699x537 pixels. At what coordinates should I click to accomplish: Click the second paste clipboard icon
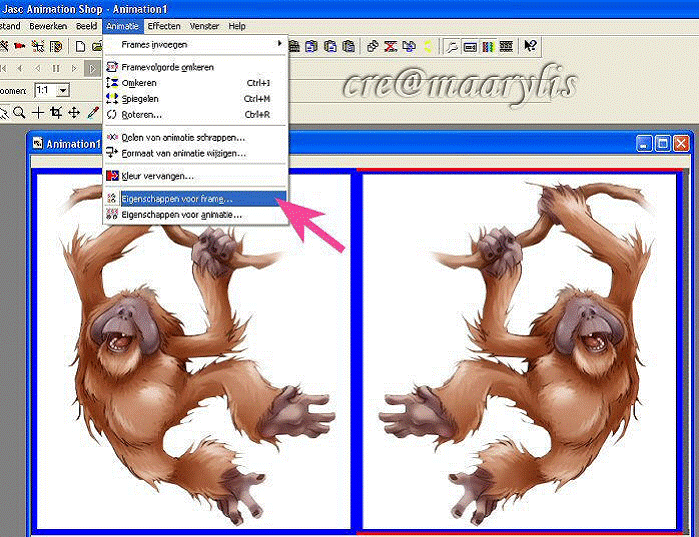tap(330, 46)
